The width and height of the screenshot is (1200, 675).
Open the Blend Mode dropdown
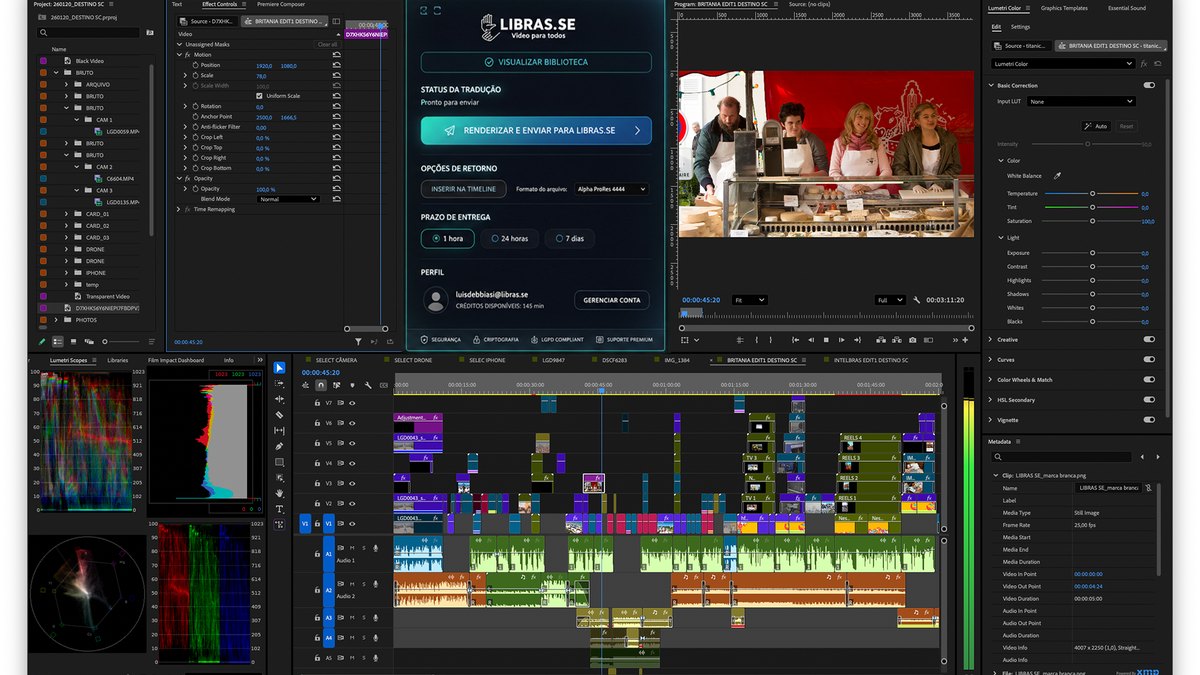tap(288, 199)
